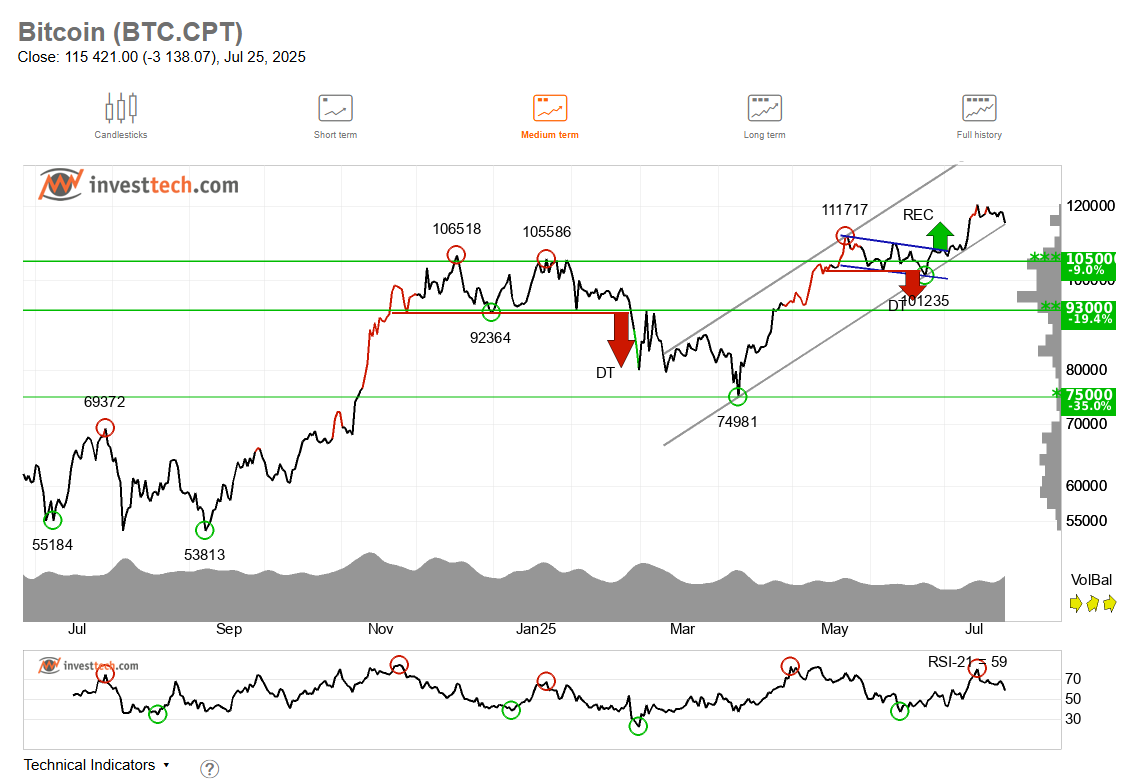Viewport: 1143px width, 783px height.
Task: Click the Short term label
Action: pyautogui.click(x=335, y=135)
